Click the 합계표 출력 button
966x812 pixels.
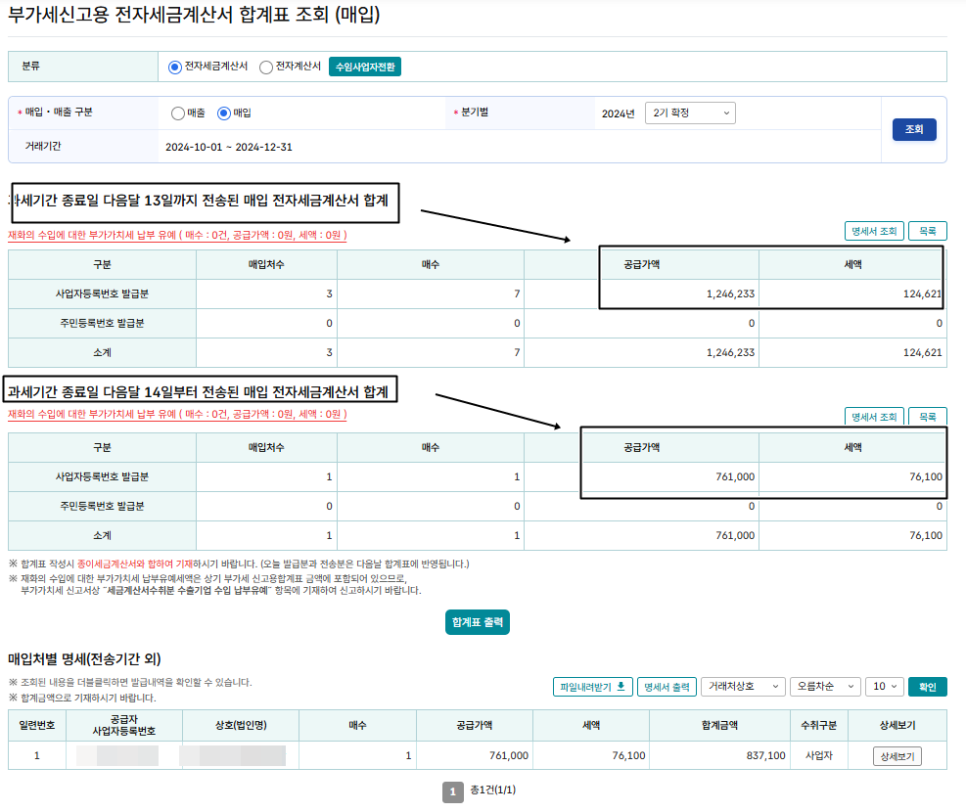click(477, 622)
